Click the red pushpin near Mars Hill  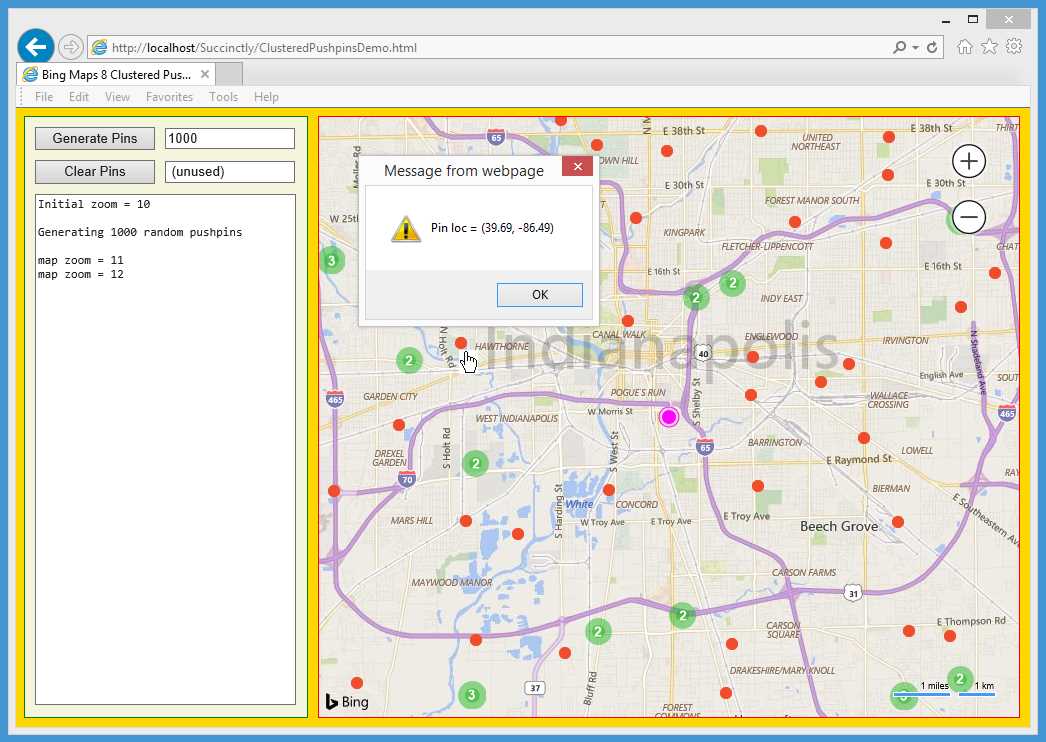point(466,520)
